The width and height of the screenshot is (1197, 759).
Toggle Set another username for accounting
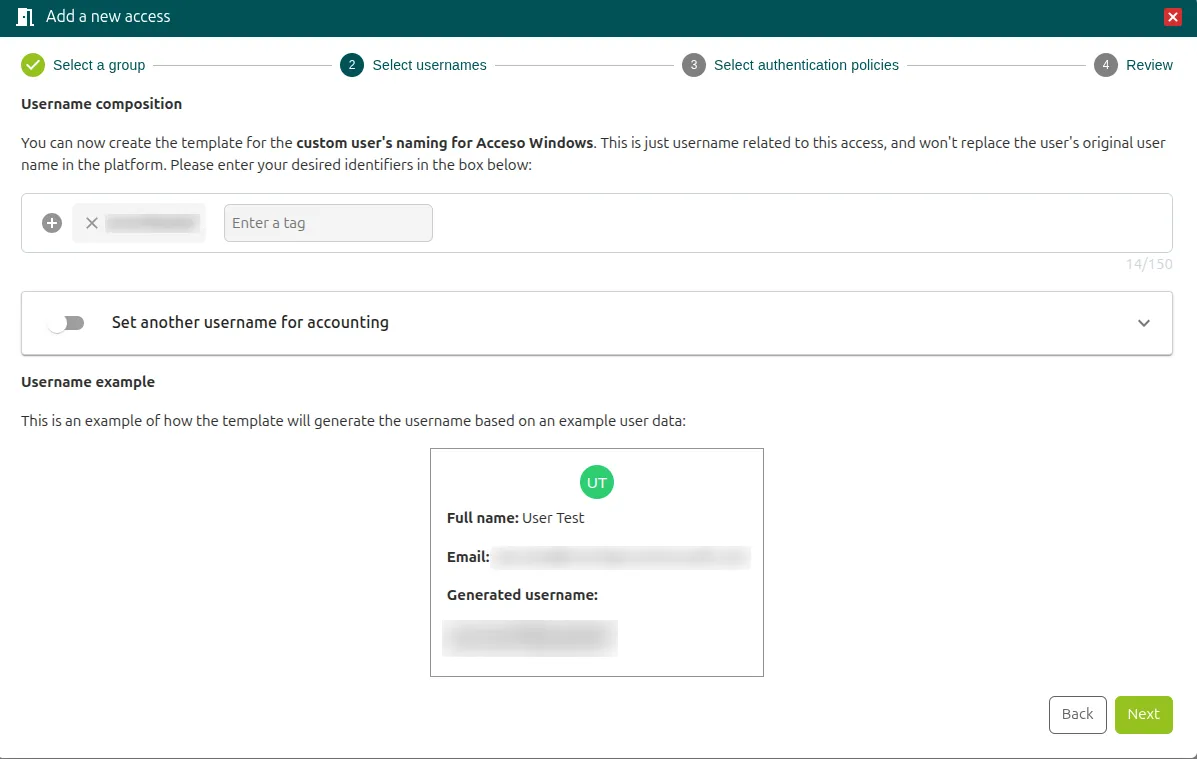pos(66,323)
